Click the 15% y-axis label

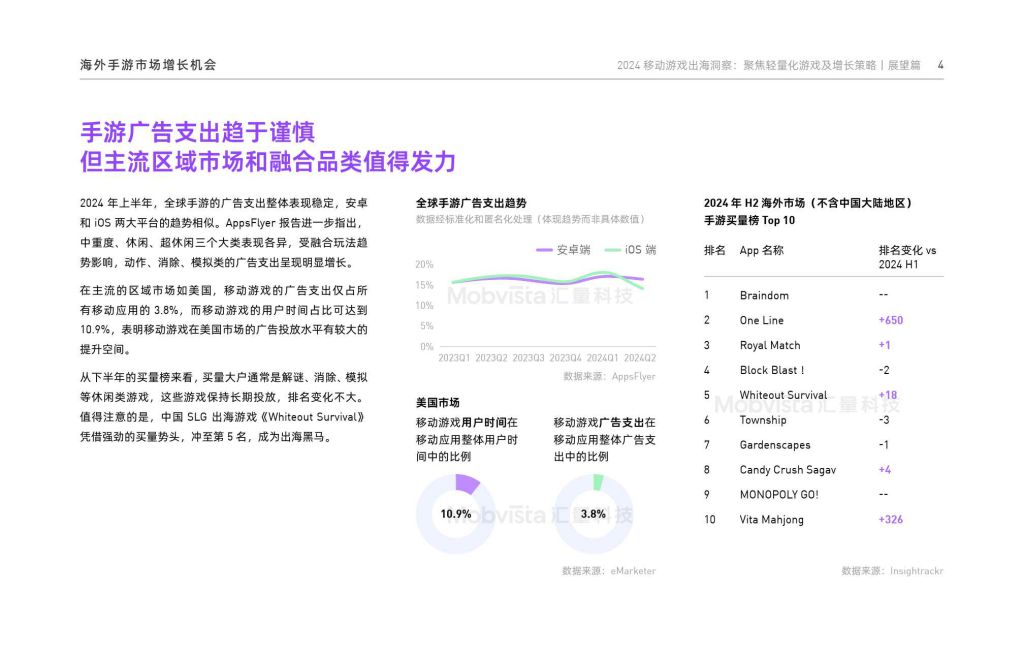(x=424, y=285)
